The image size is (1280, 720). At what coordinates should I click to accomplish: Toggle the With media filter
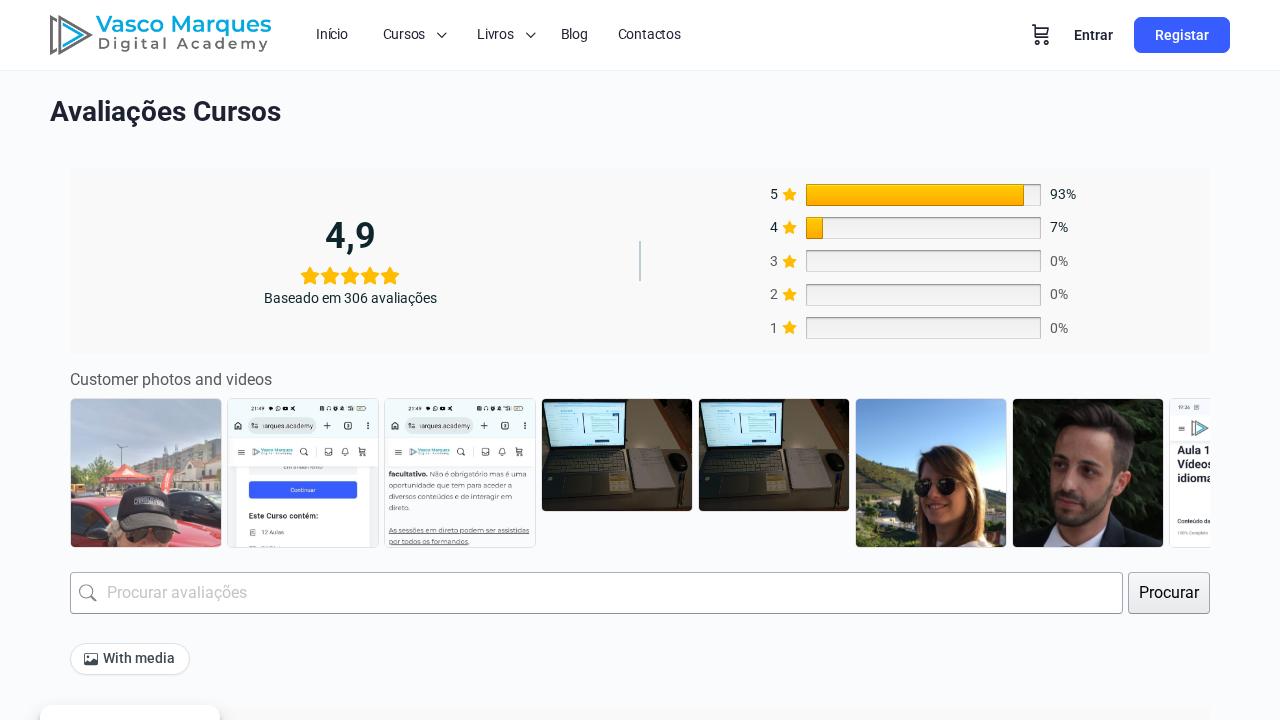tap(130, 659)
